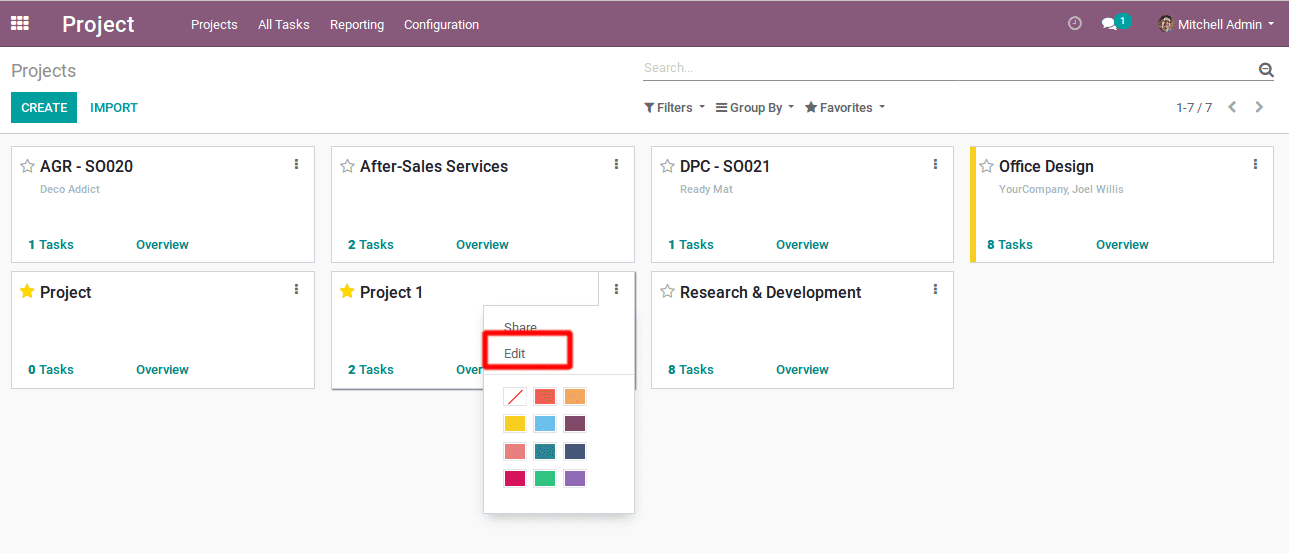
Task: Open 1 Tasks link on AGR - SO020
Action: 51,244
